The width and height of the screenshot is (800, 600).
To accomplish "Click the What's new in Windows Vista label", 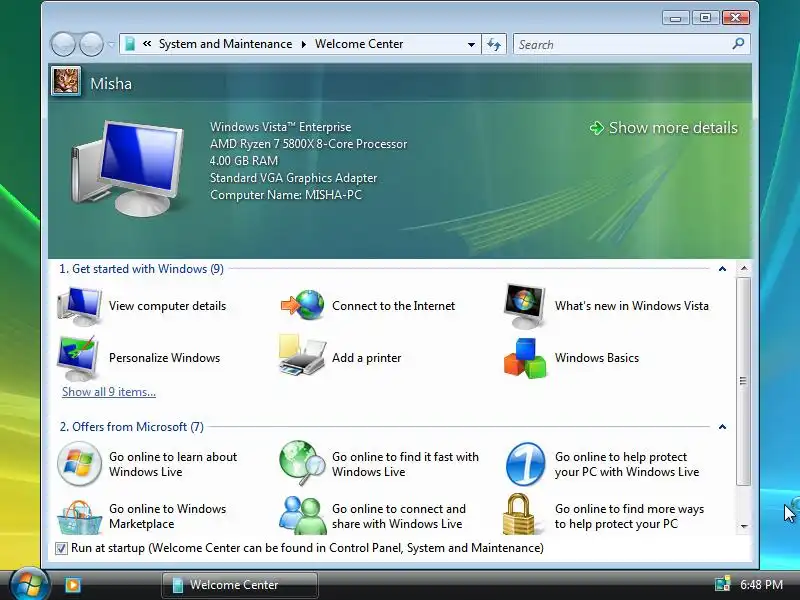I will (x=632, y=306).
